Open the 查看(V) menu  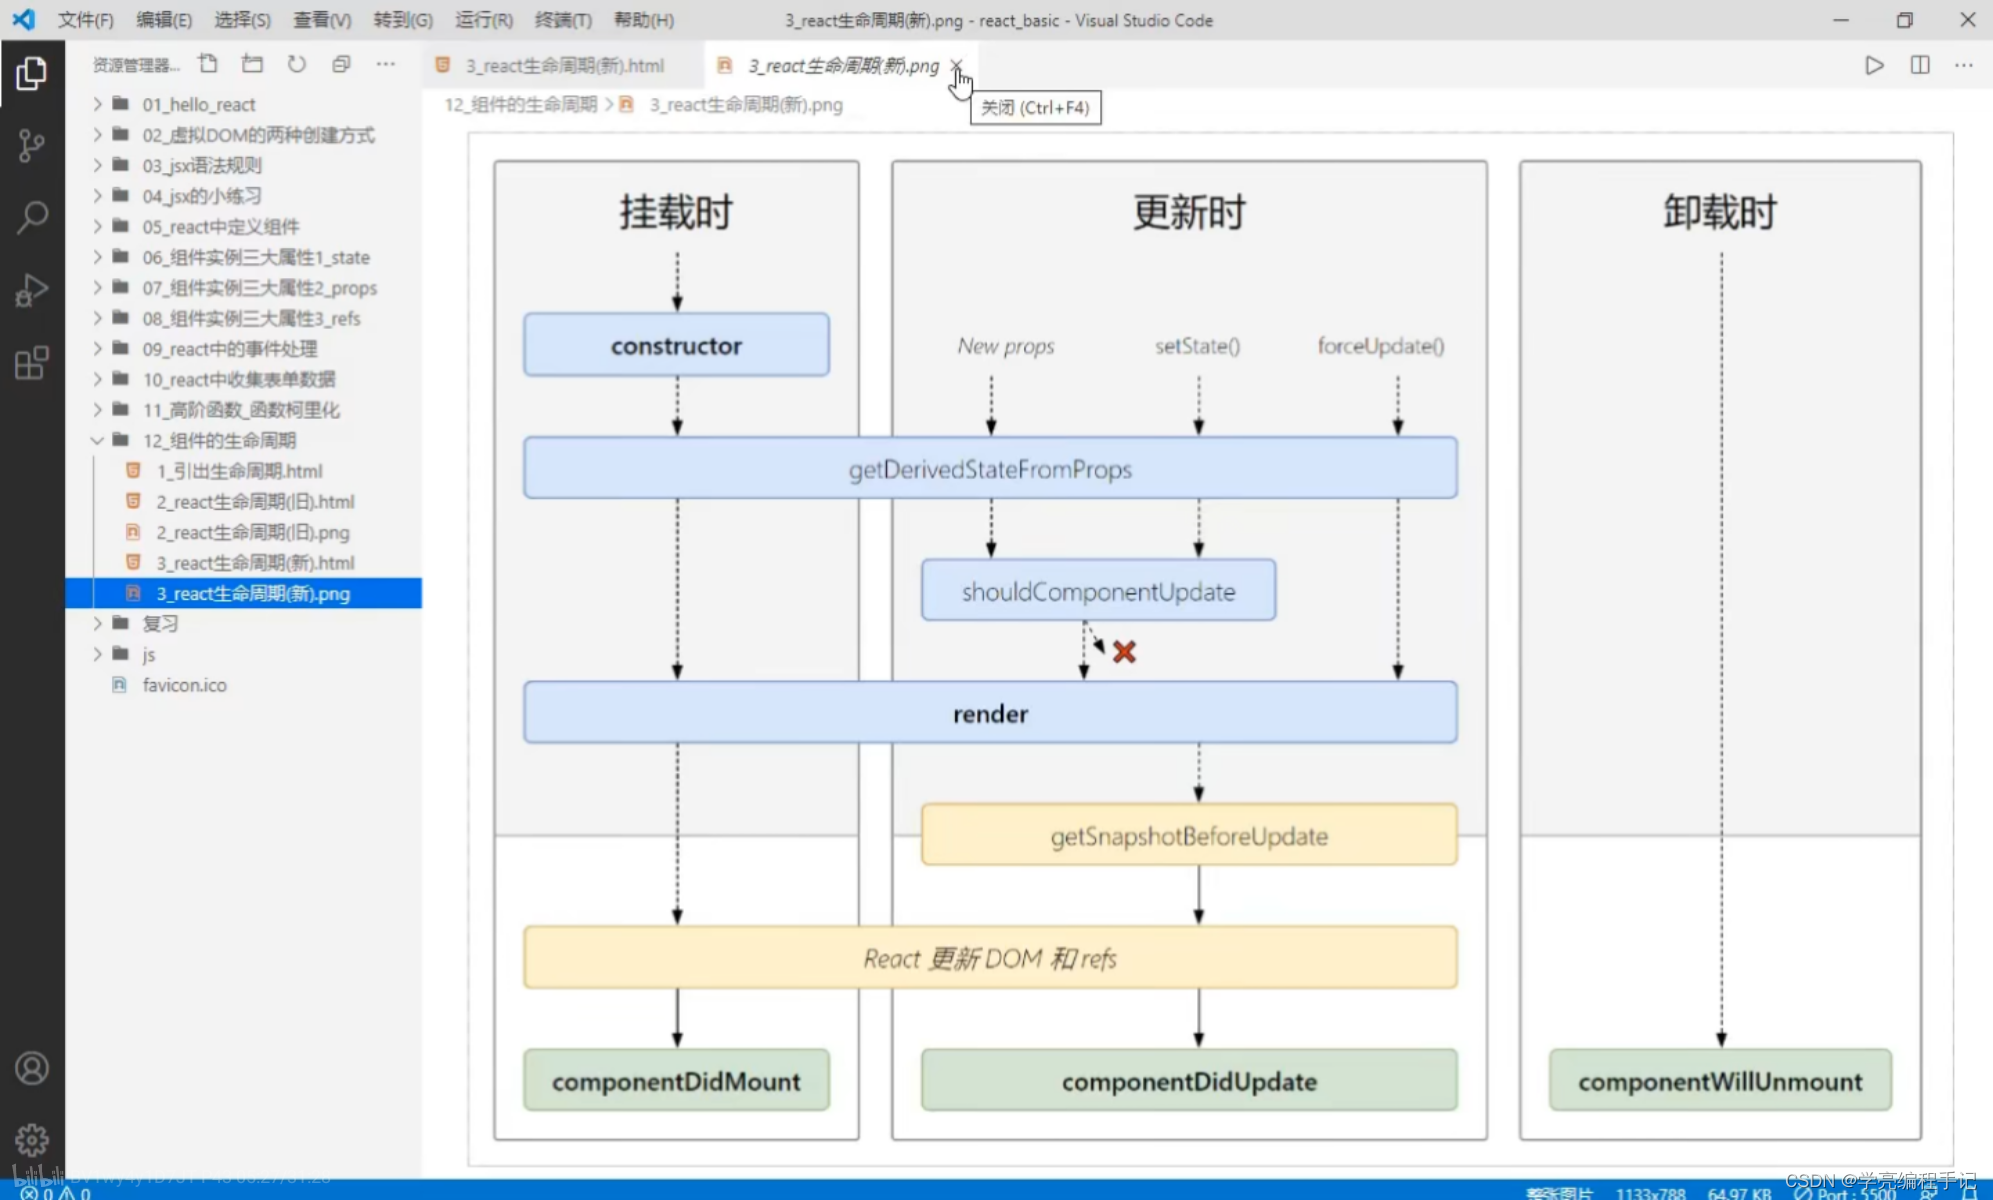(x=322, y=20)
